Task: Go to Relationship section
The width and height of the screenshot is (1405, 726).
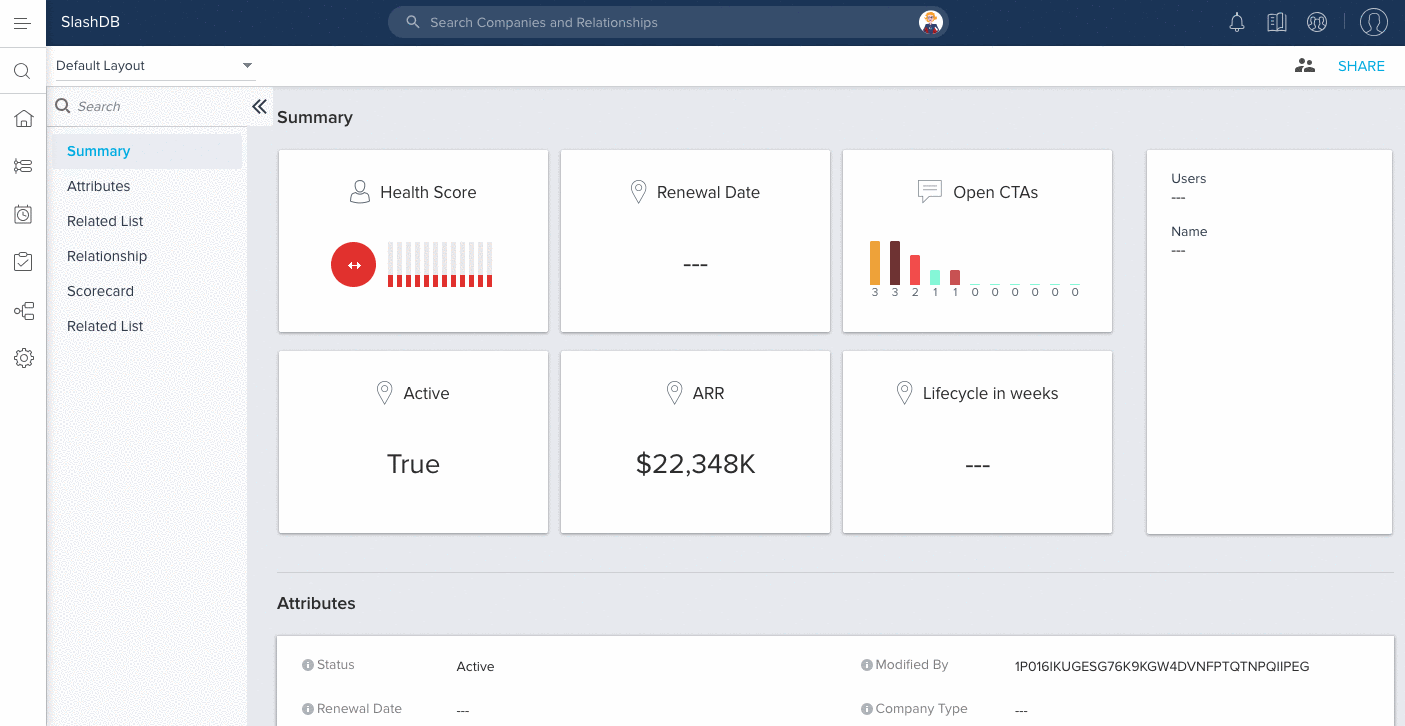Action: [x=107, y=256]
